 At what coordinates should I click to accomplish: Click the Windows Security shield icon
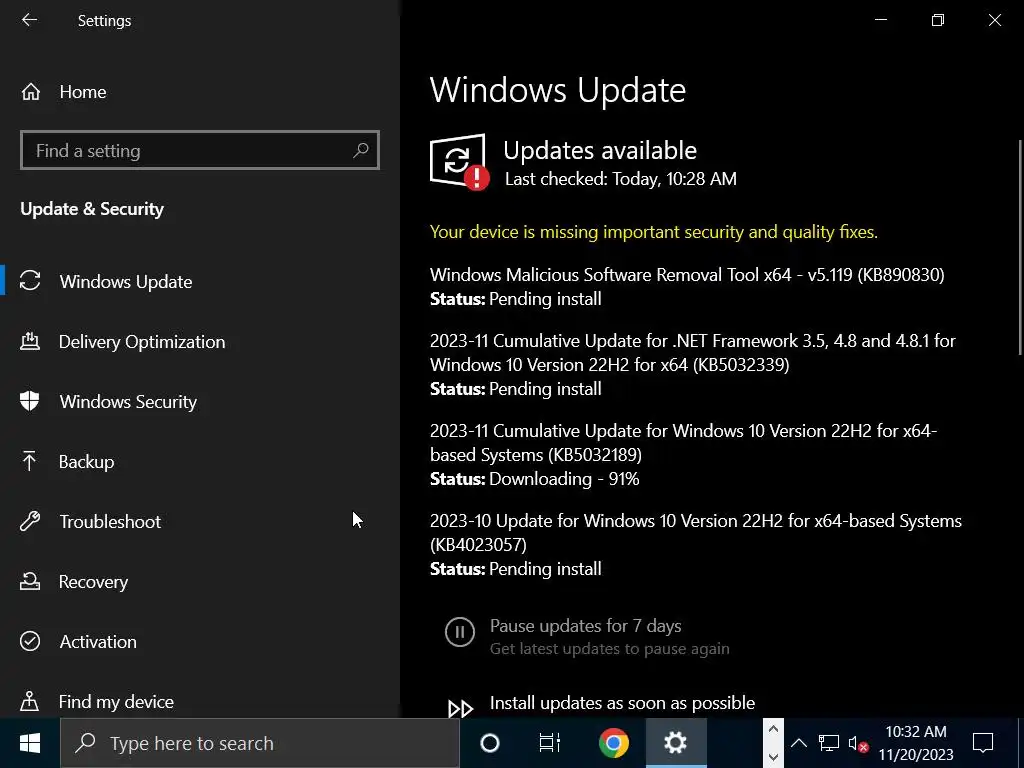30,401
